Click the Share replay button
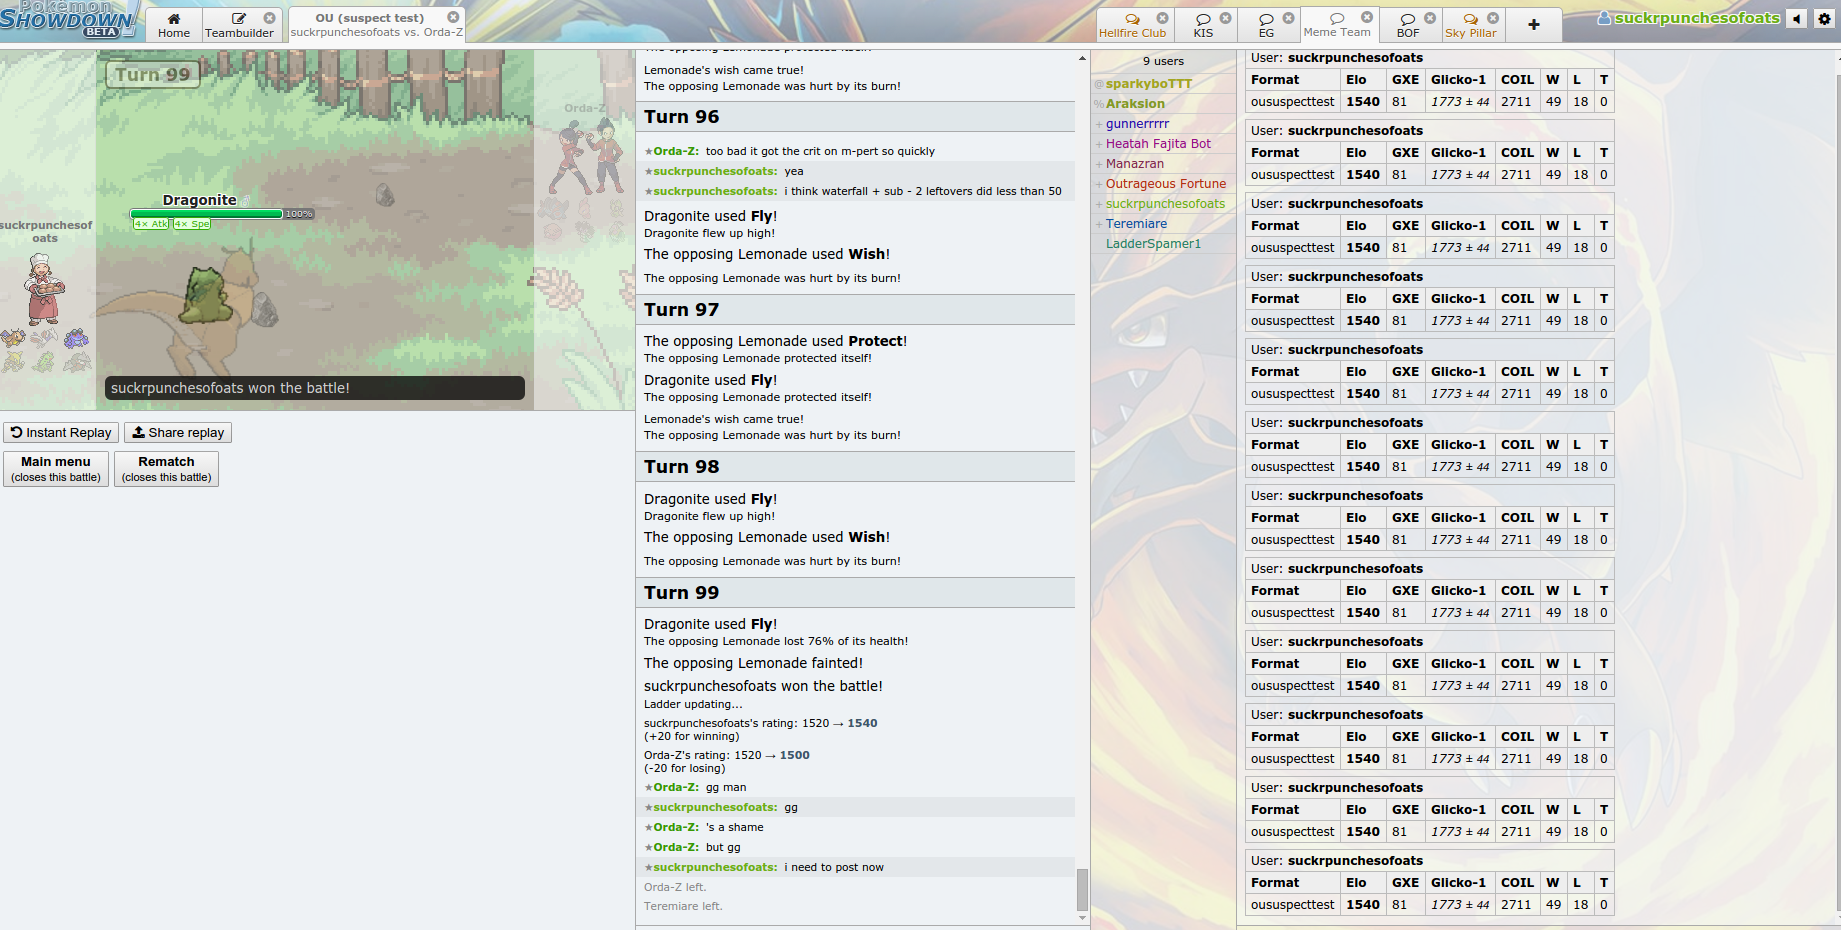The width and height of the screenshot is (1841, 930). pos(178,433)
